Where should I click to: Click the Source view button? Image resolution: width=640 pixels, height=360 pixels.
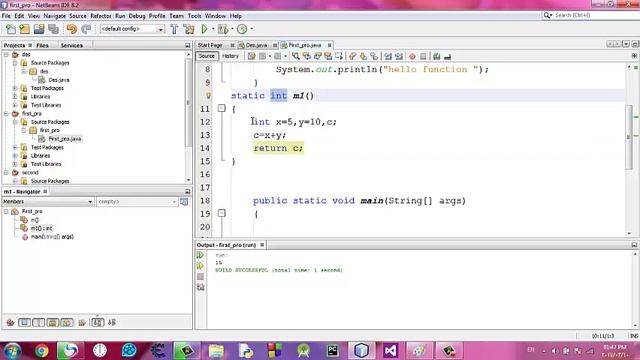(x=207, y=56)
